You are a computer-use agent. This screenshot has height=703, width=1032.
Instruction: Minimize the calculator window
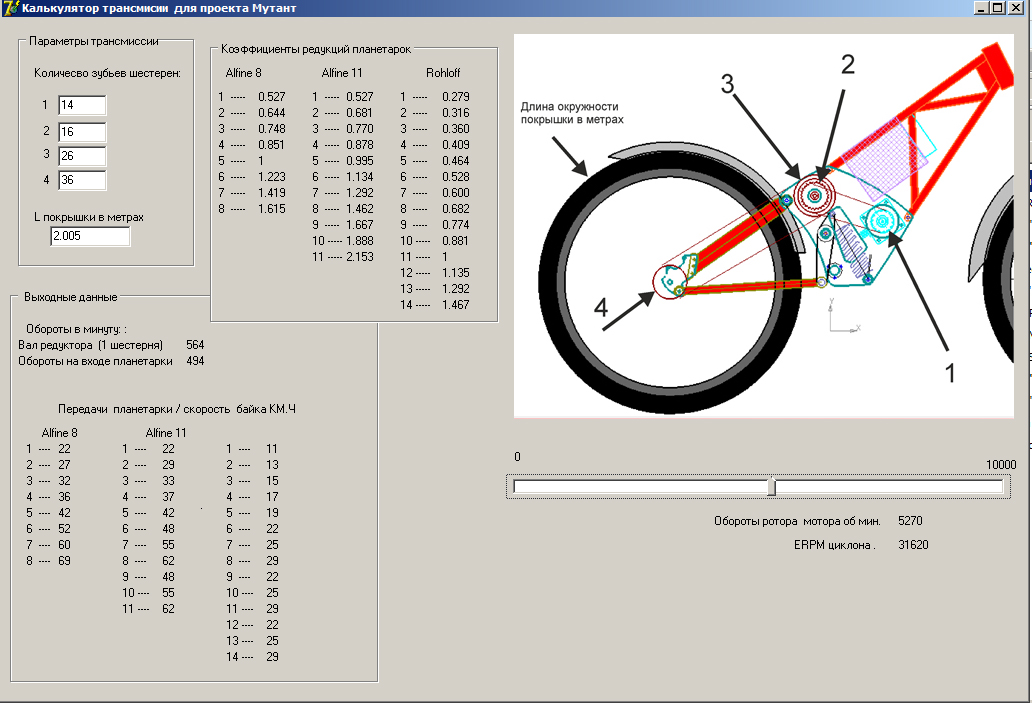pyautogui.click(x=981, y=8)
